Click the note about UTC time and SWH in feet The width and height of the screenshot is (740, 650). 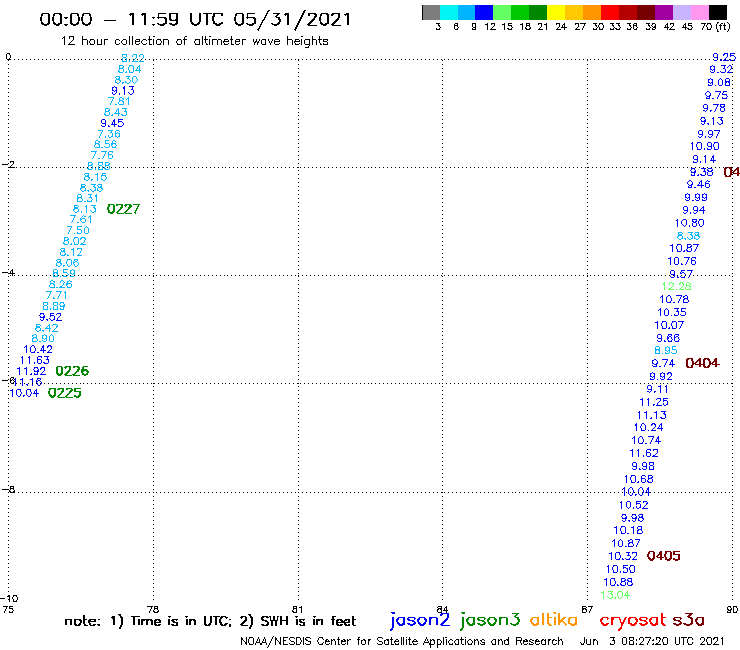(210, 621)
